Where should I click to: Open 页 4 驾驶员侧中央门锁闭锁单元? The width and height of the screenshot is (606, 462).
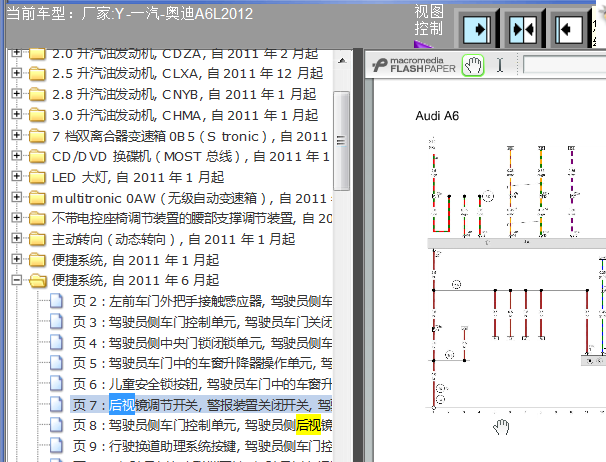202,343
